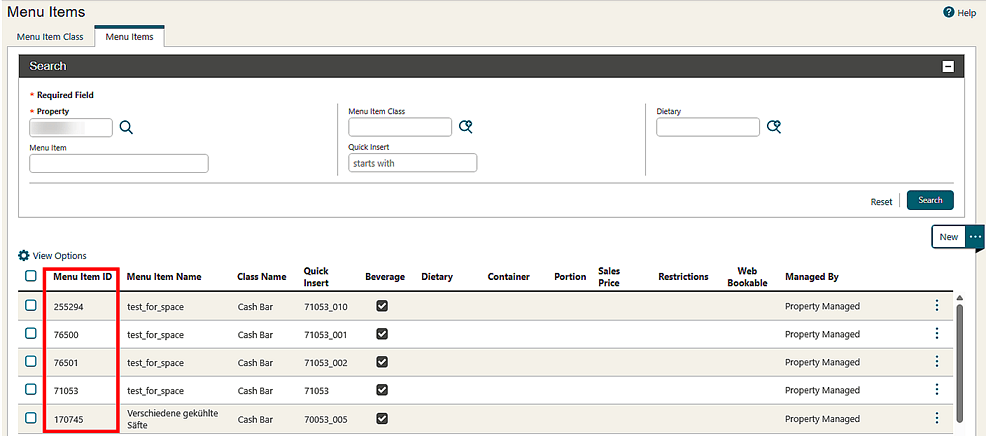
Task: Focus the Quick Insert starts with field
Action: [x=413, y=163]
